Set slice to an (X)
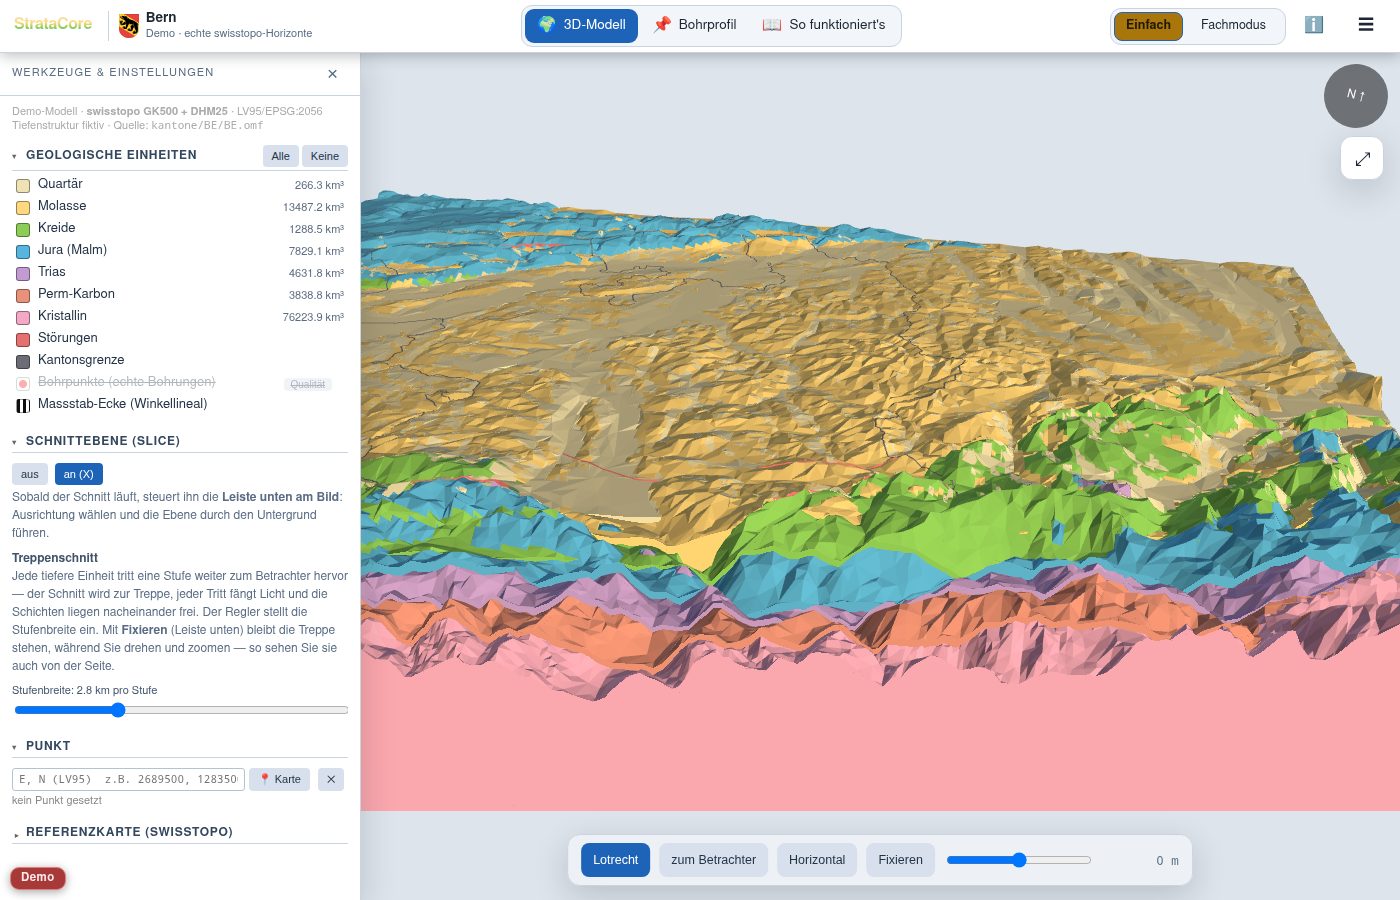The height and width of the screenshot is (900, 1400). pos(79,474)
